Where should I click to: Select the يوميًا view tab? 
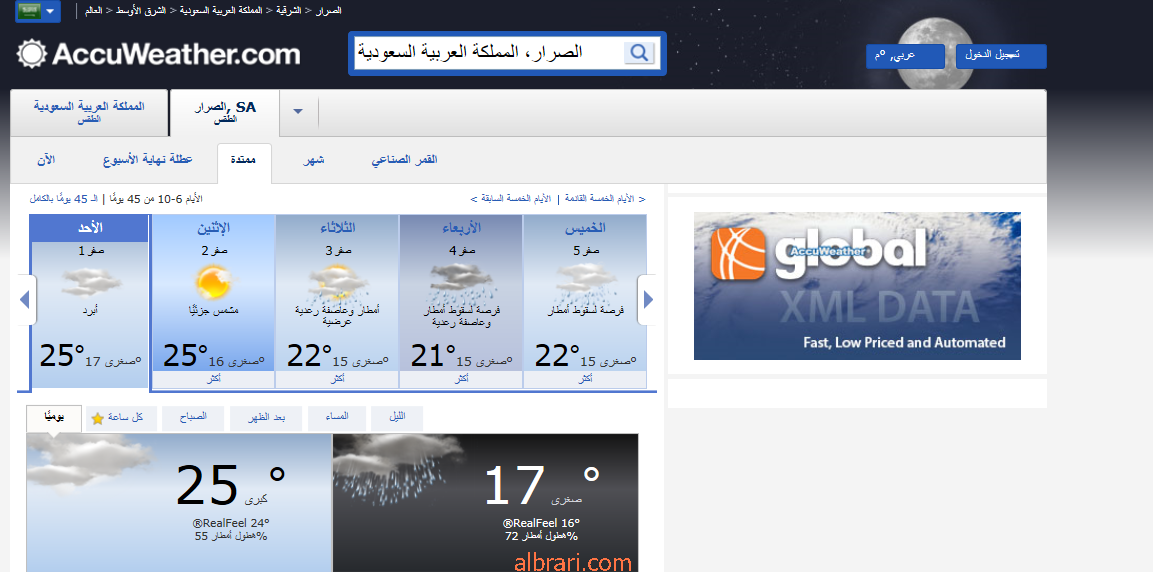(x=54, y=418)
